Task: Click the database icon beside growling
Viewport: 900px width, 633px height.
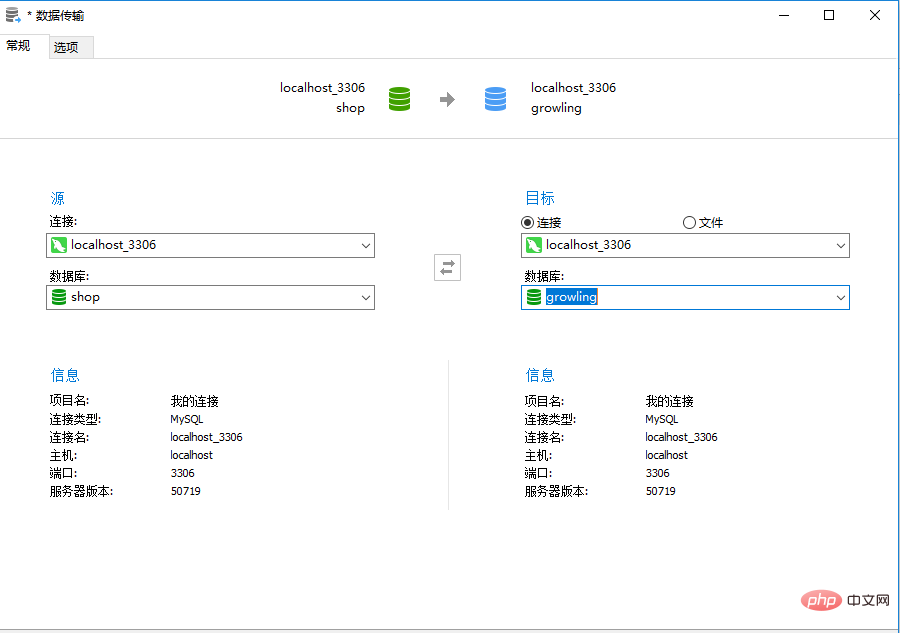Action: 534,297
